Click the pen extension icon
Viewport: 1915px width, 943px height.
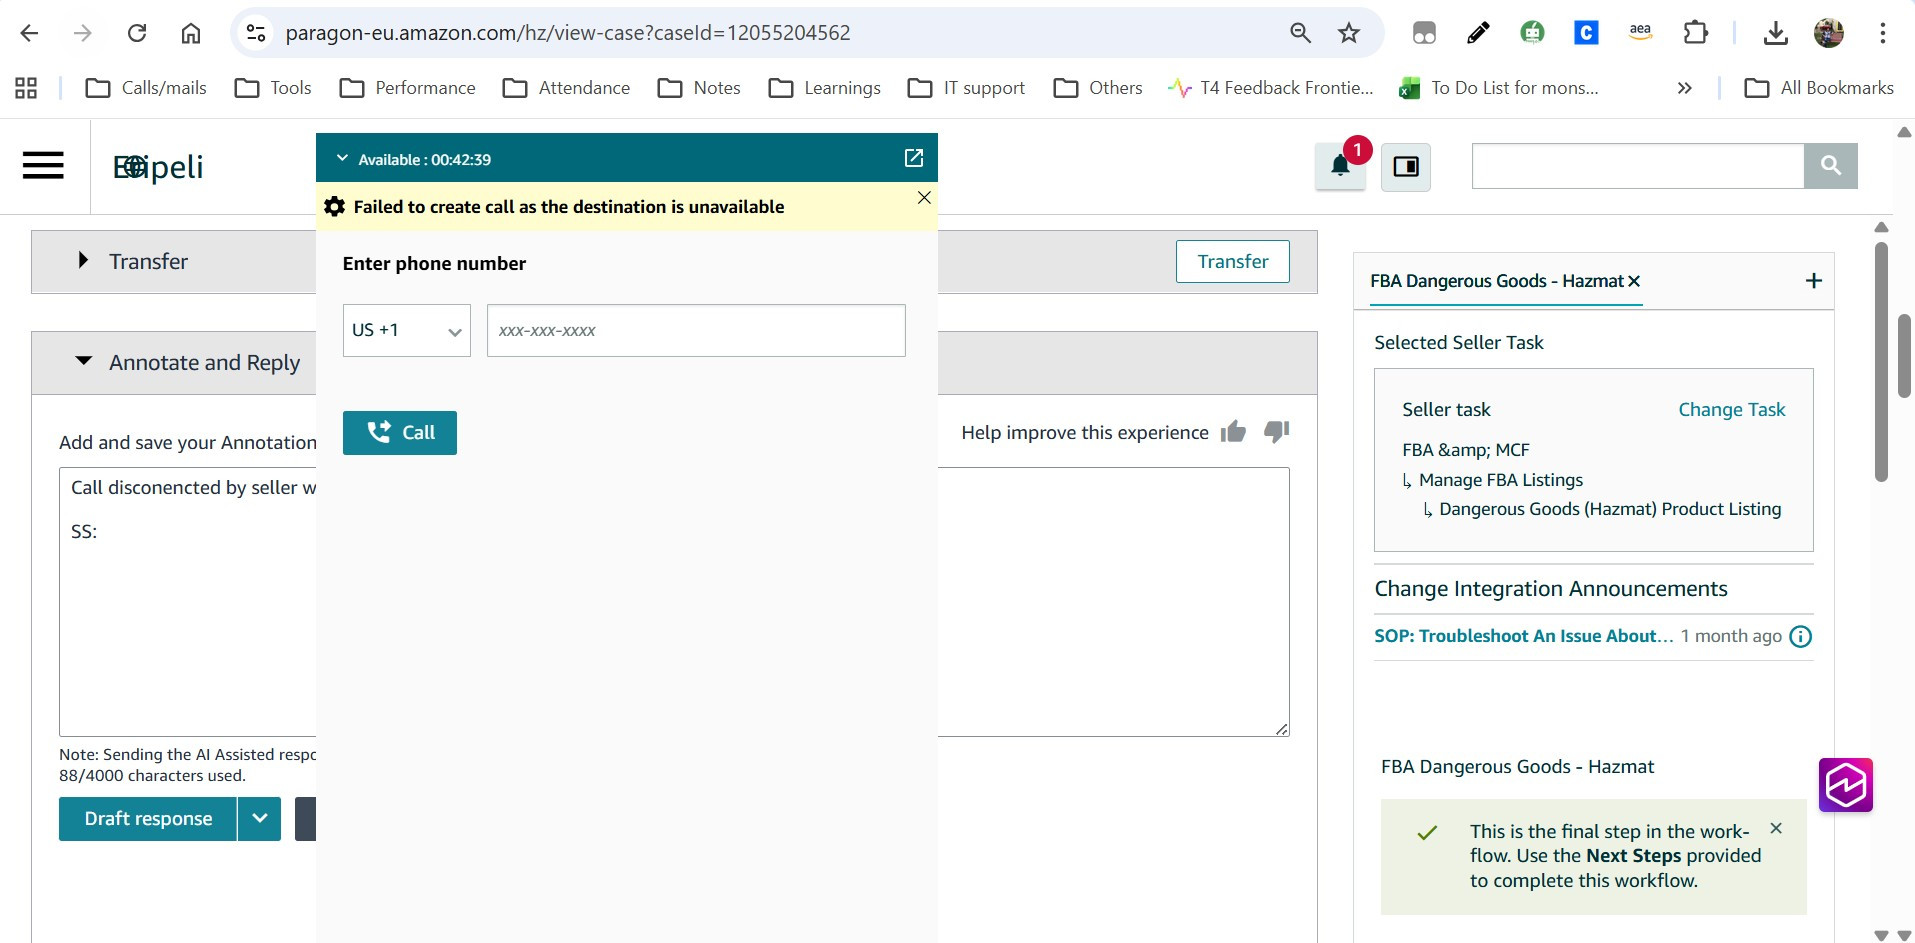1478,33
